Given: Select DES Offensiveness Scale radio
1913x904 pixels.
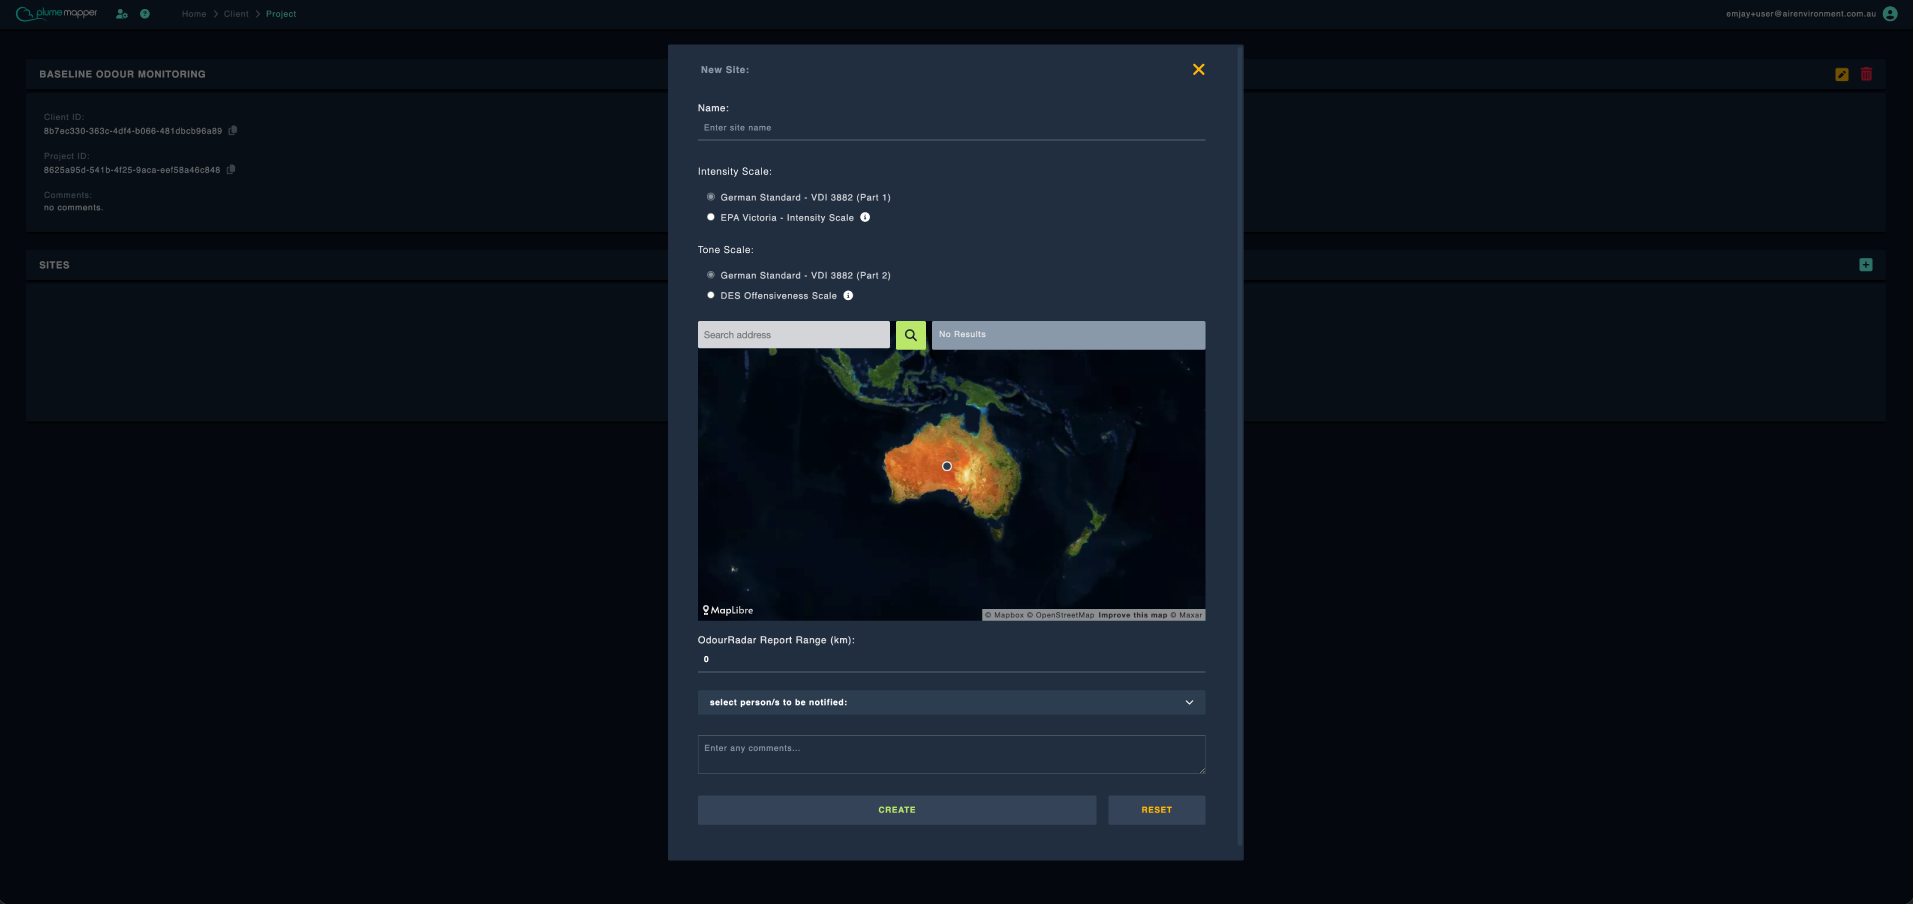Looking at the screenshot, I should tap(711, 295).
